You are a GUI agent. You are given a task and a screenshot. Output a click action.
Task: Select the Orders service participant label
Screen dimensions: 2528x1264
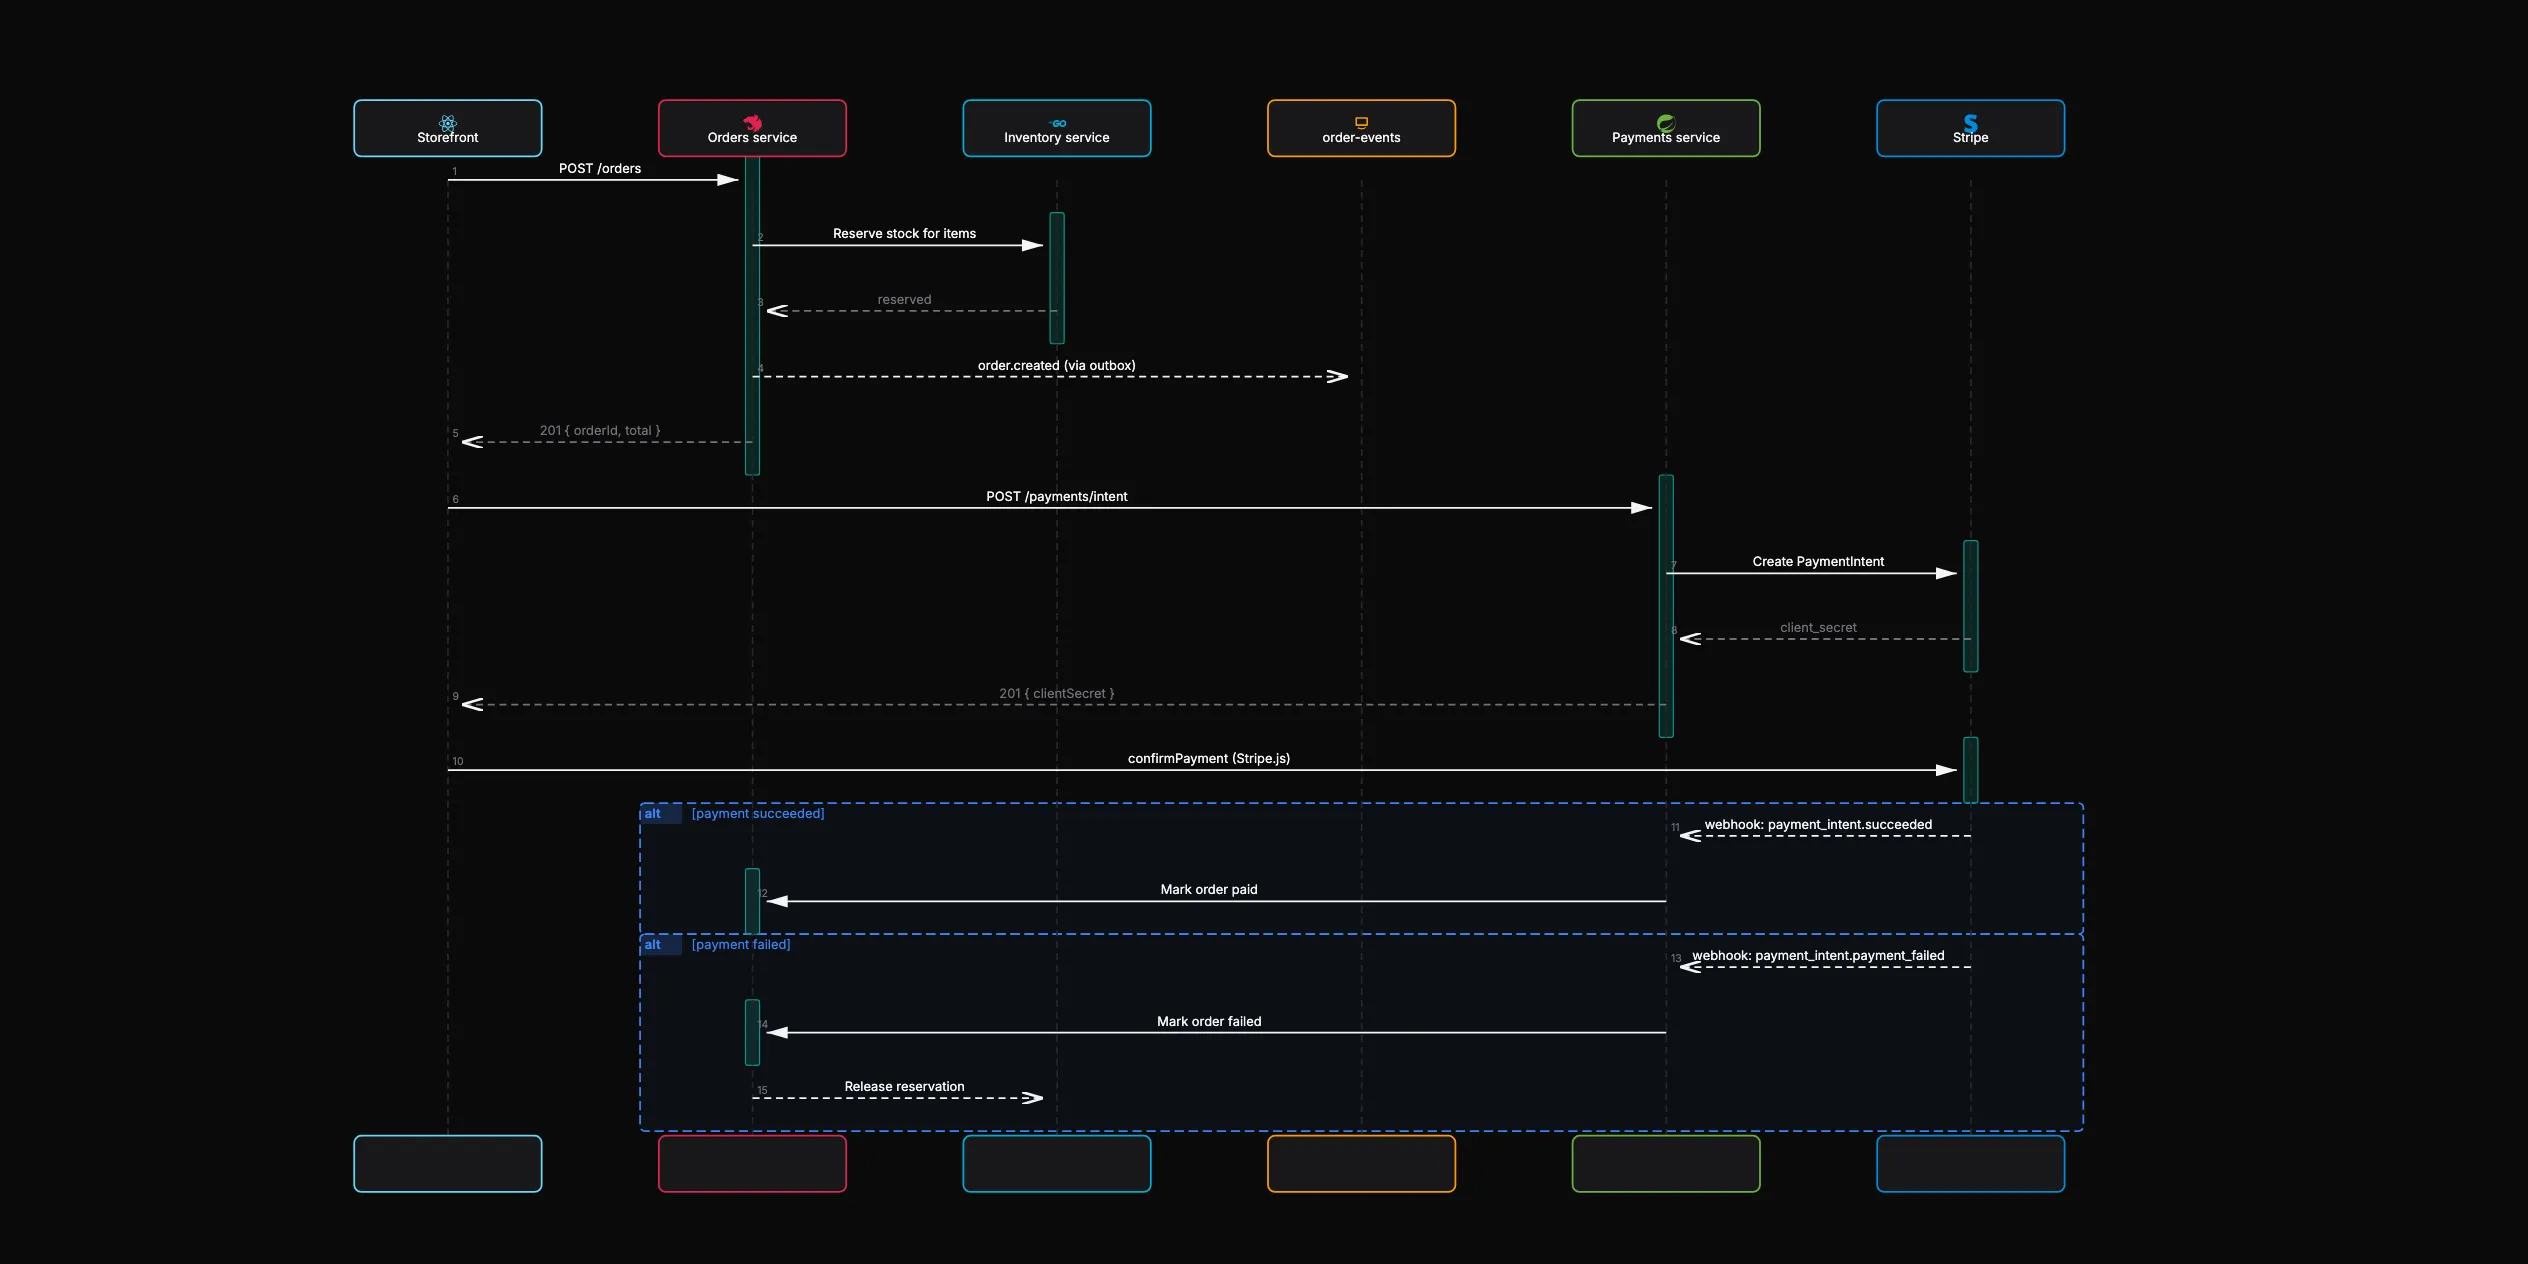(752, 138)
